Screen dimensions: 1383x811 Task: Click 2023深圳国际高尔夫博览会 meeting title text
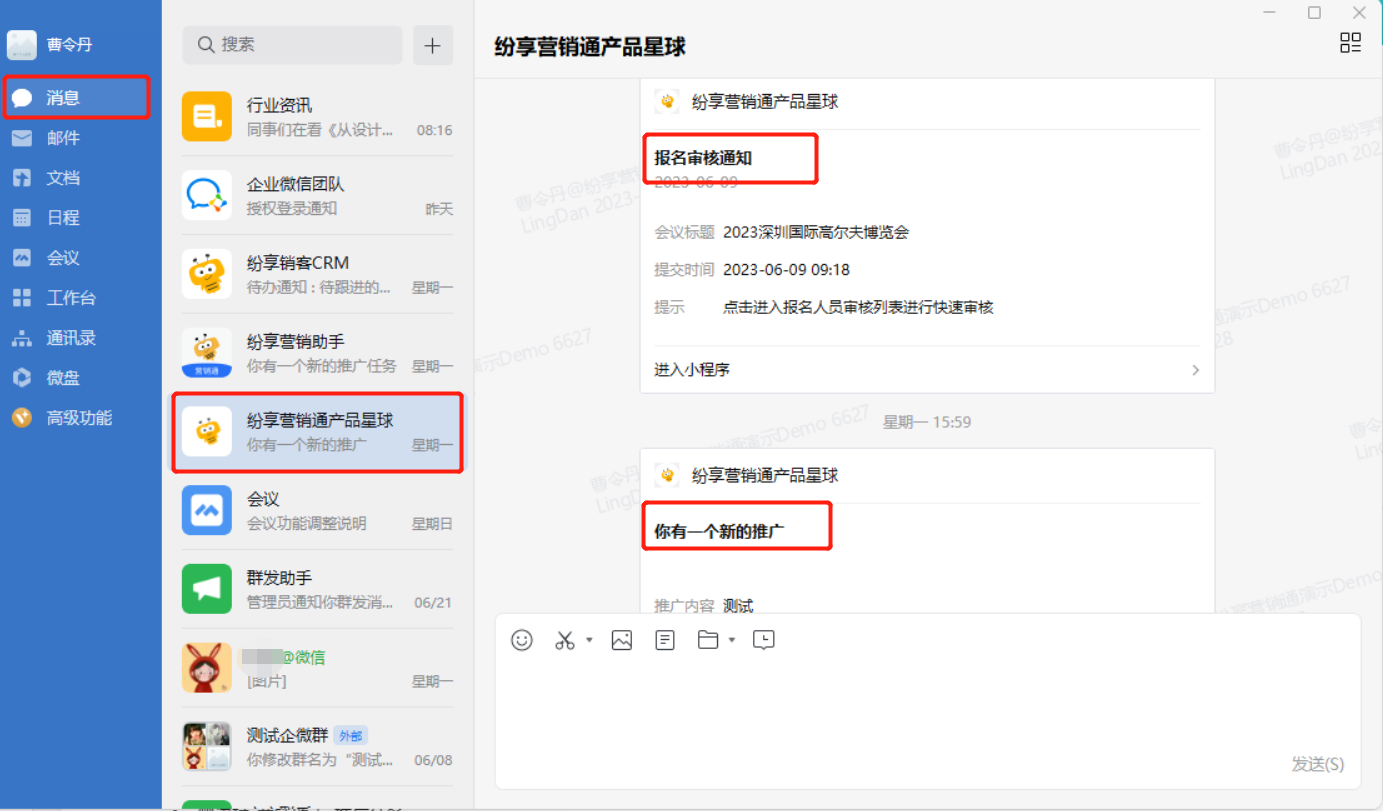pos(816,233)
